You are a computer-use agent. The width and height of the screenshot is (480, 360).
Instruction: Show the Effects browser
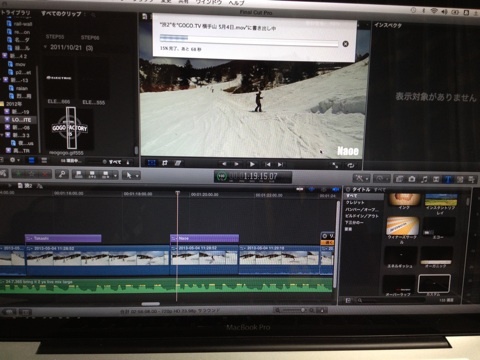(399, 179)
